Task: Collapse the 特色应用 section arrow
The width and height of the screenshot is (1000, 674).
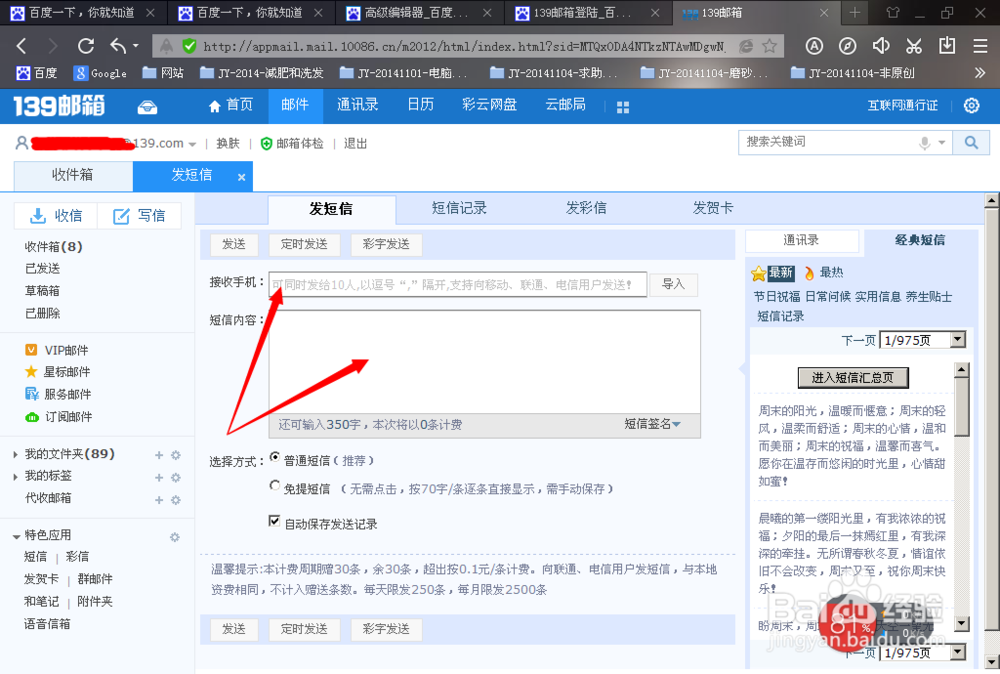Action: coord(16,536)
